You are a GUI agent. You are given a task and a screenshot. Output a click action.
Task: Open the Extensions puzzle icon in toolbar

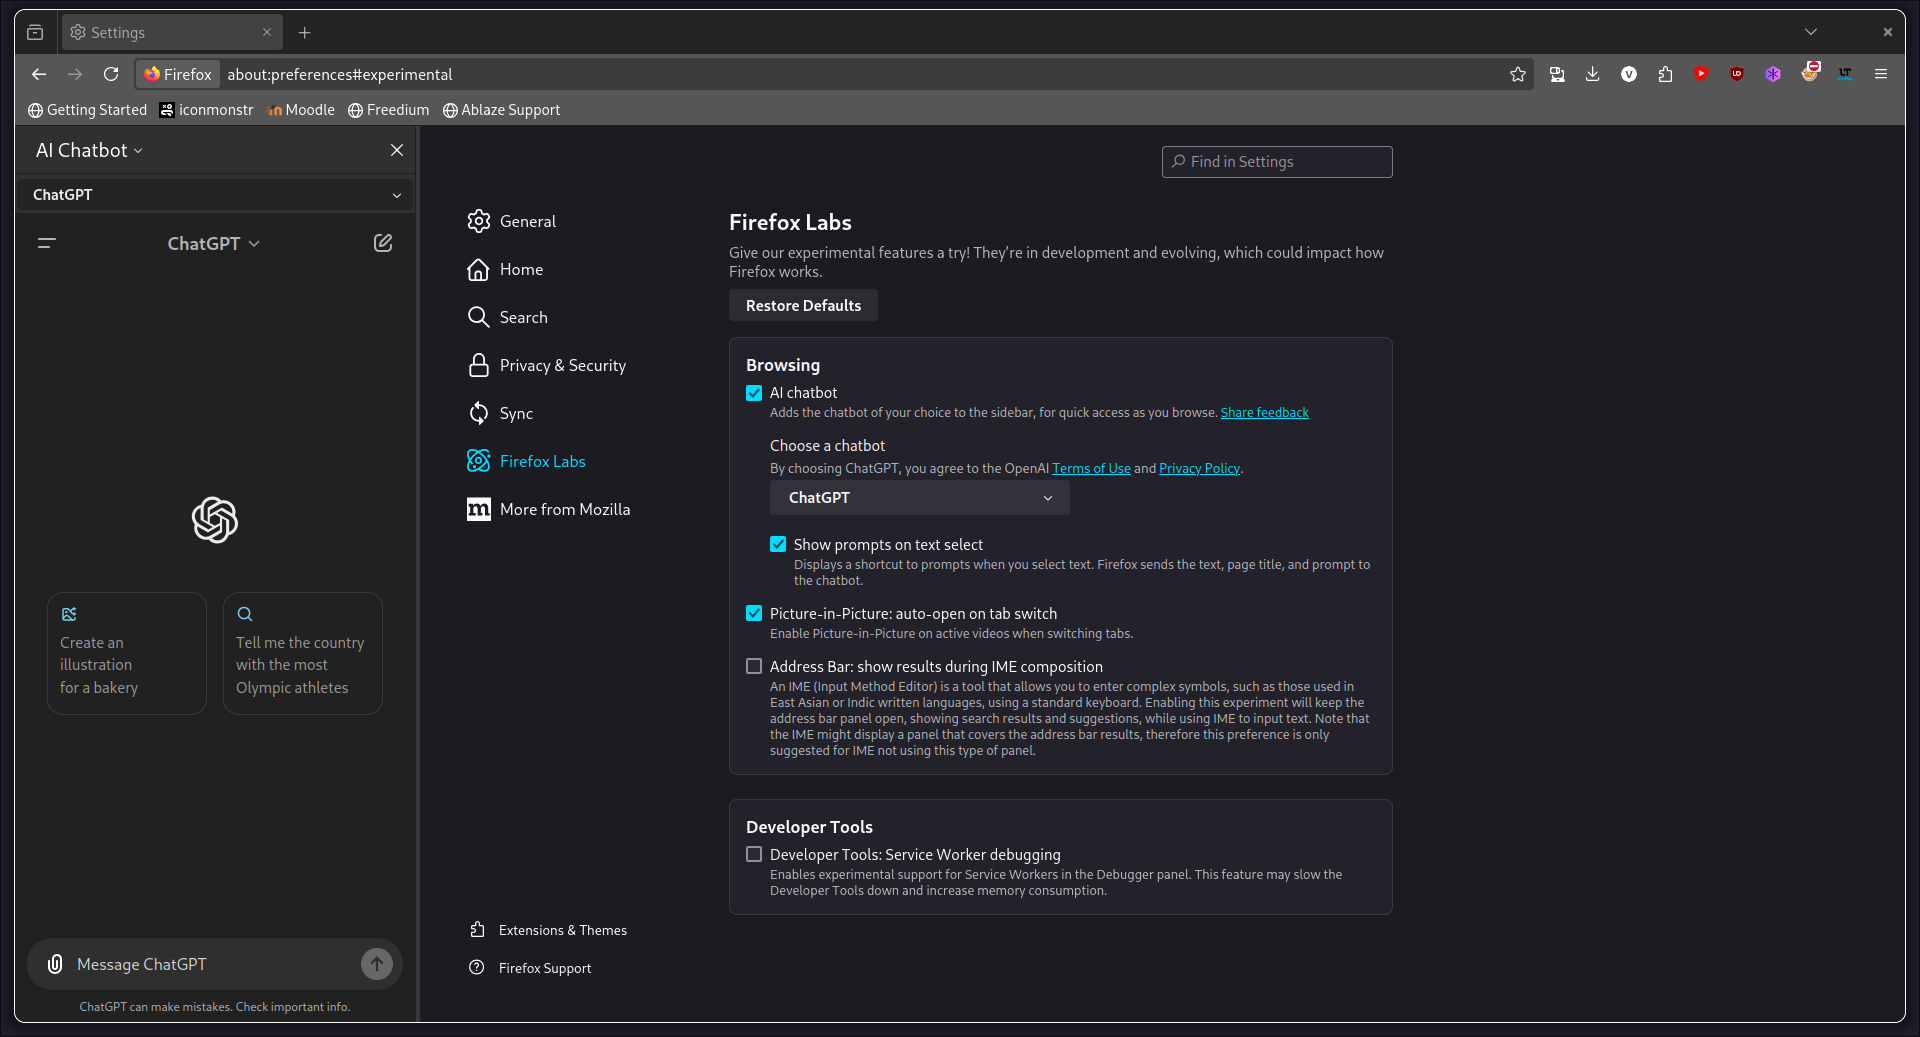coord(1665,74)
